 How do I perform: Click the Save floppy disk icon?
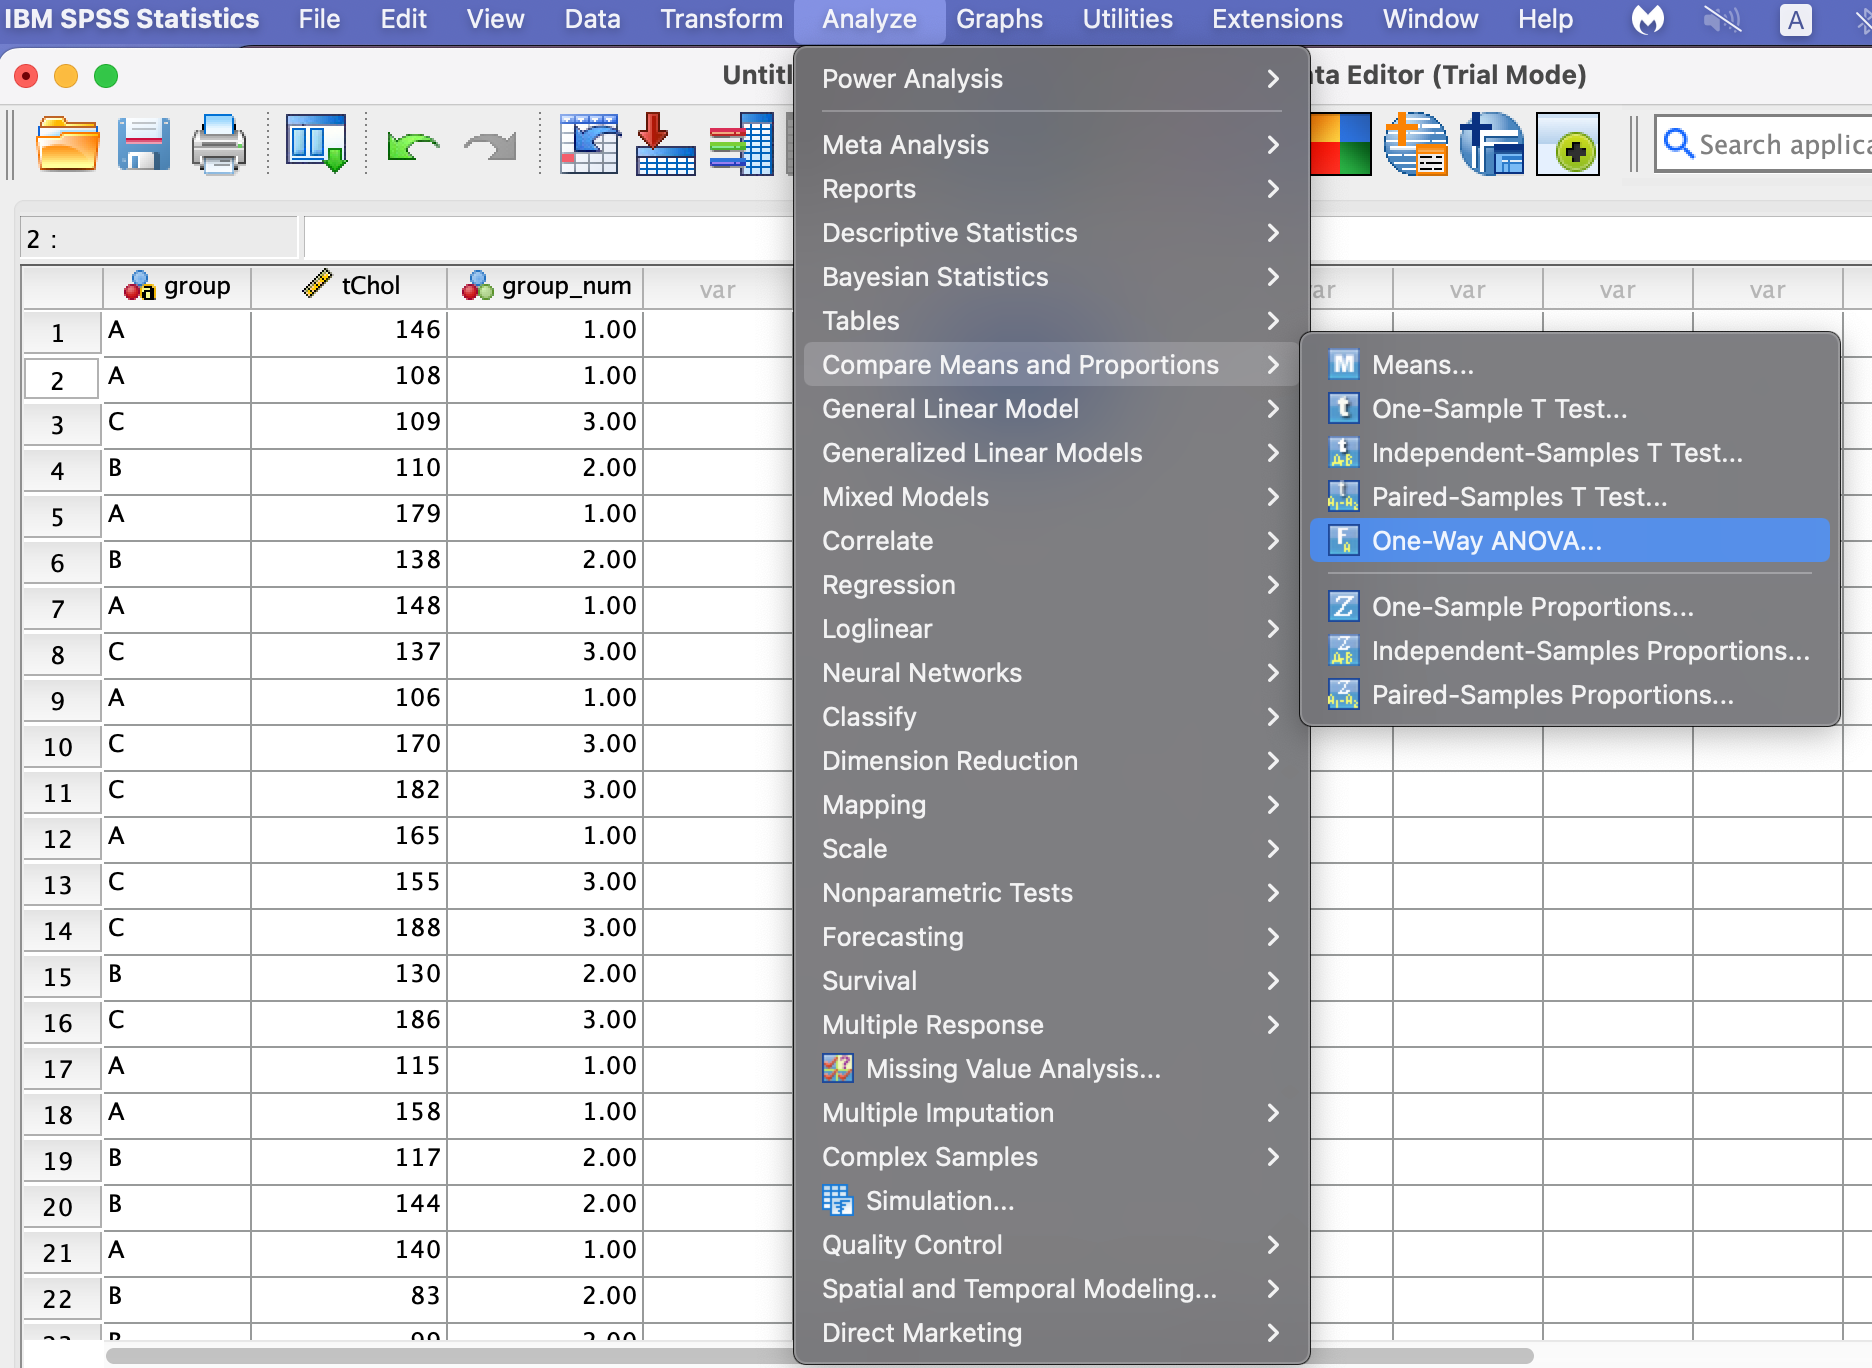pyautogui.click(x=143, y=144)
